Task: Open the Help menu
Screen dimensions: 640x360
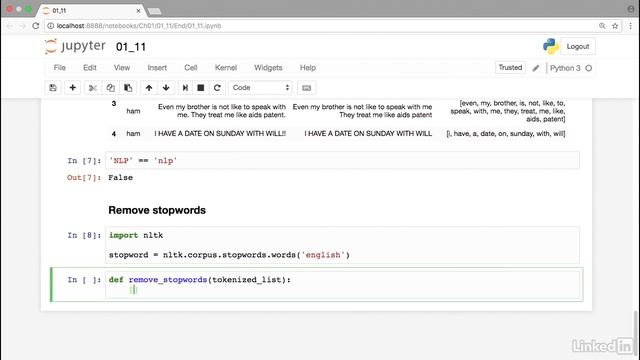Action: click(x=308, y=68)
